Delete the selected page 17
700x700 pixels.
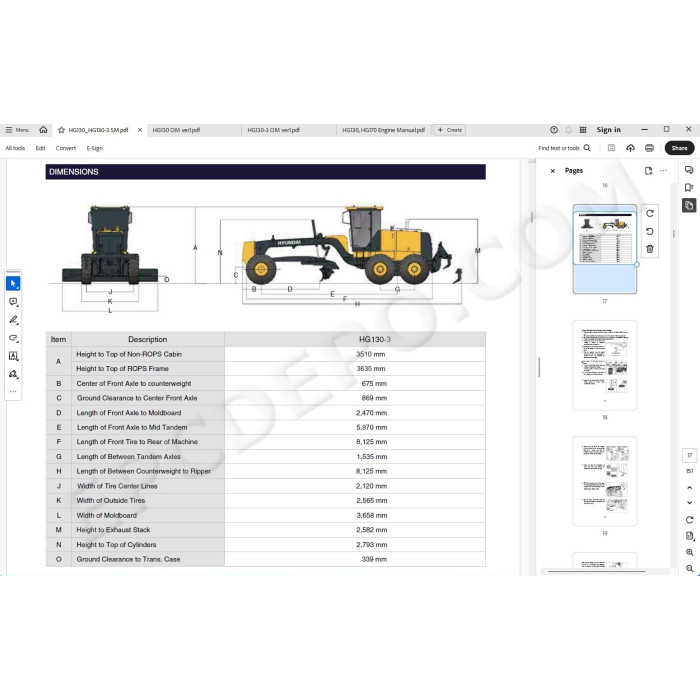click(x=650, y=249)
